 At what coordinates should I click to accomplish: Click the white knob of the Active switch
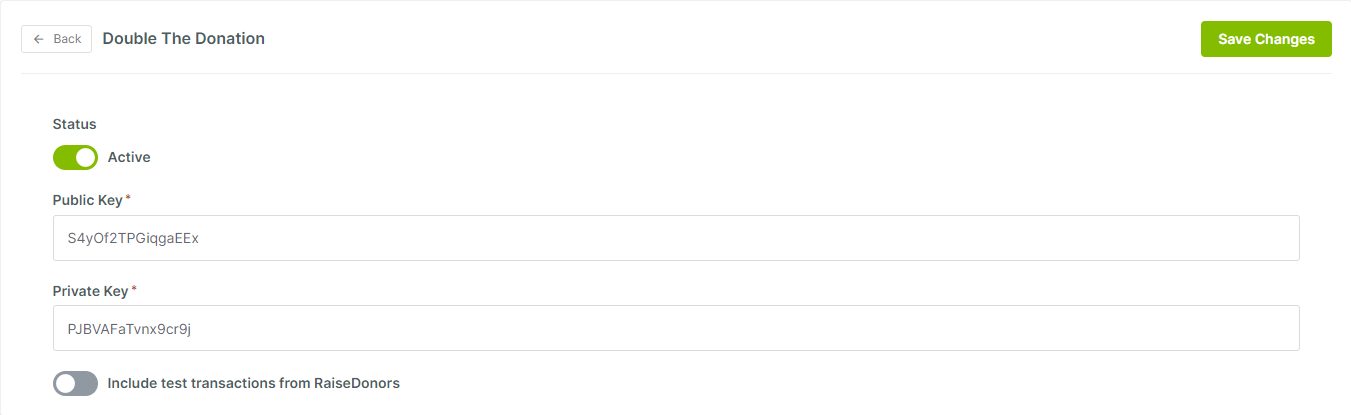tap(86, 157)
